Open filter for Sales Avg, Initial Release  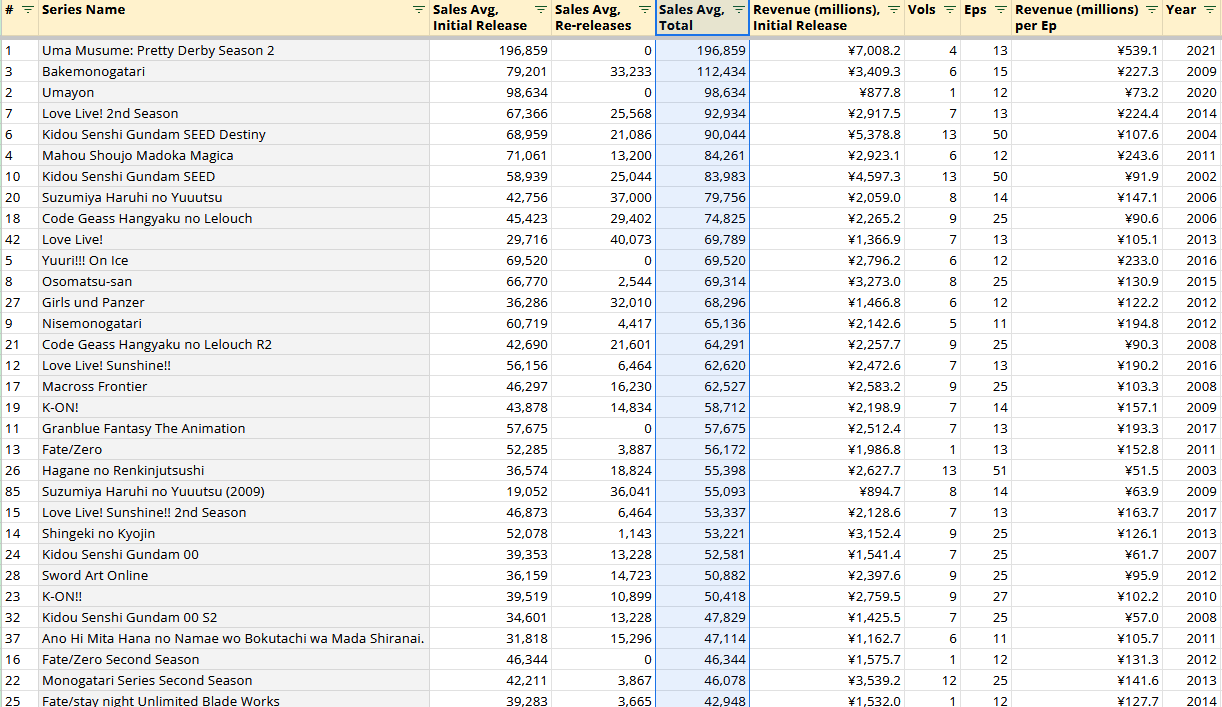(x=541, y=10)
